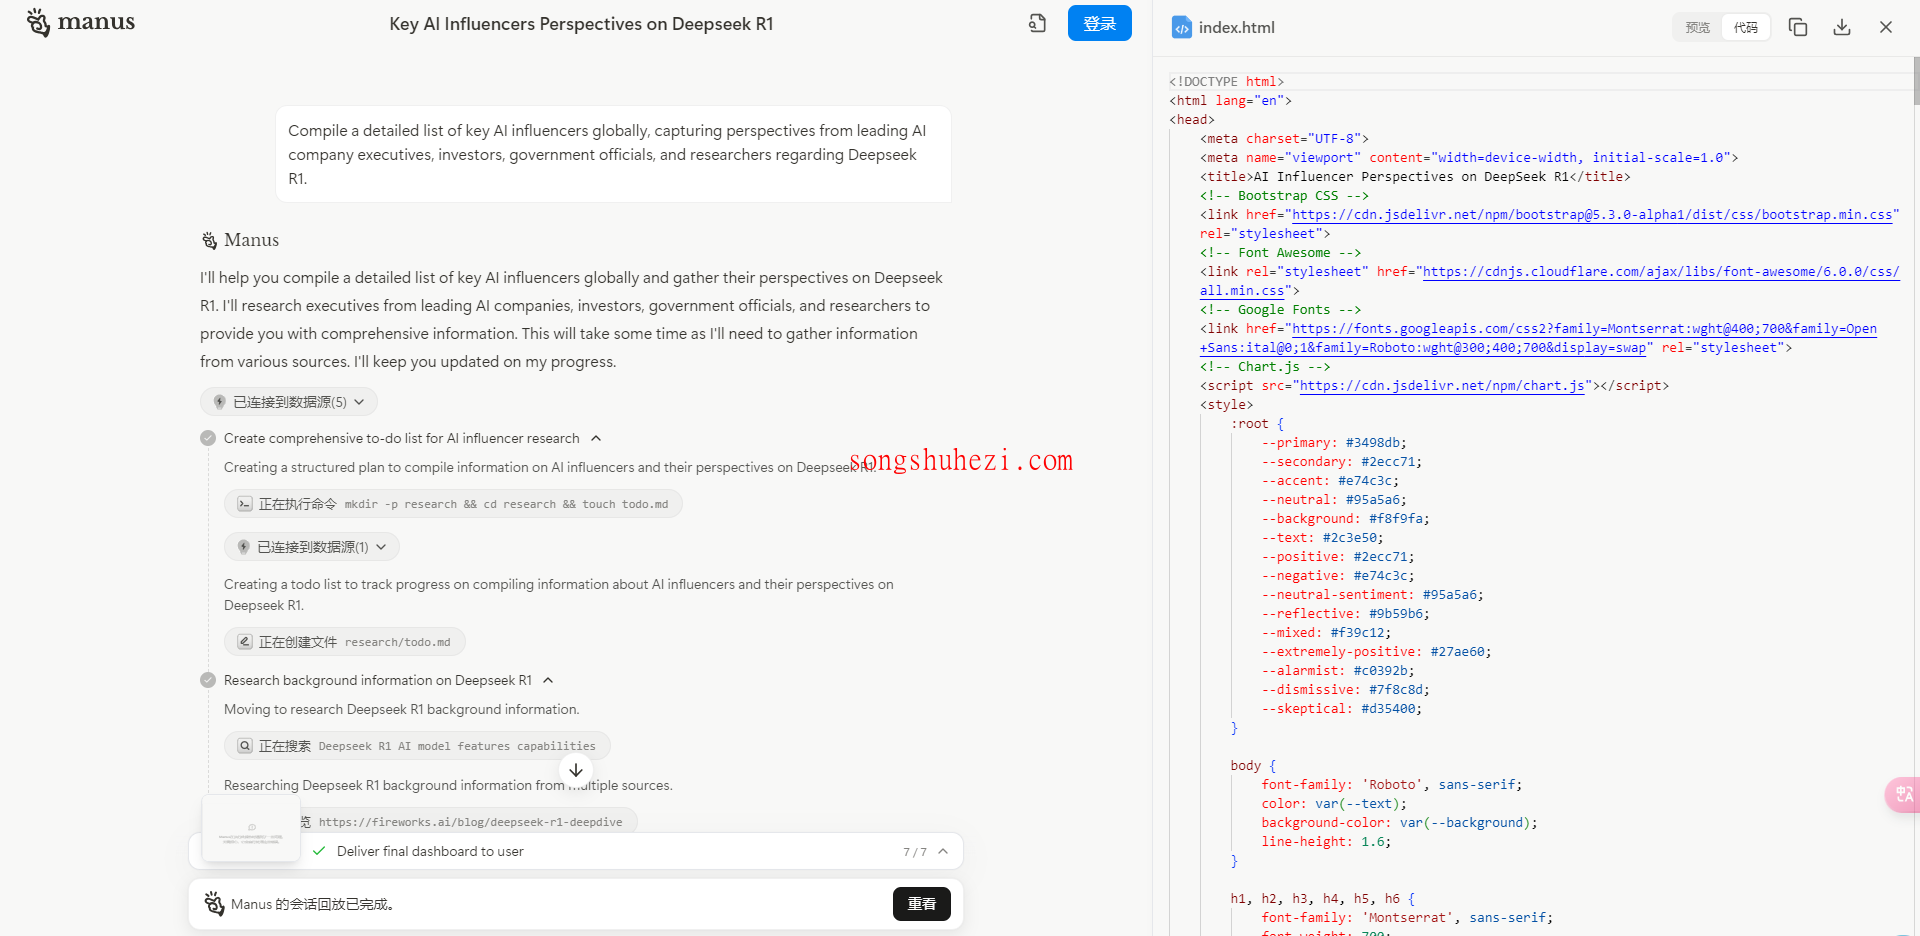This screenshot has height=936, width=1920.
Task: Click the edit icon in the todo.md chip
Action: 244,642
